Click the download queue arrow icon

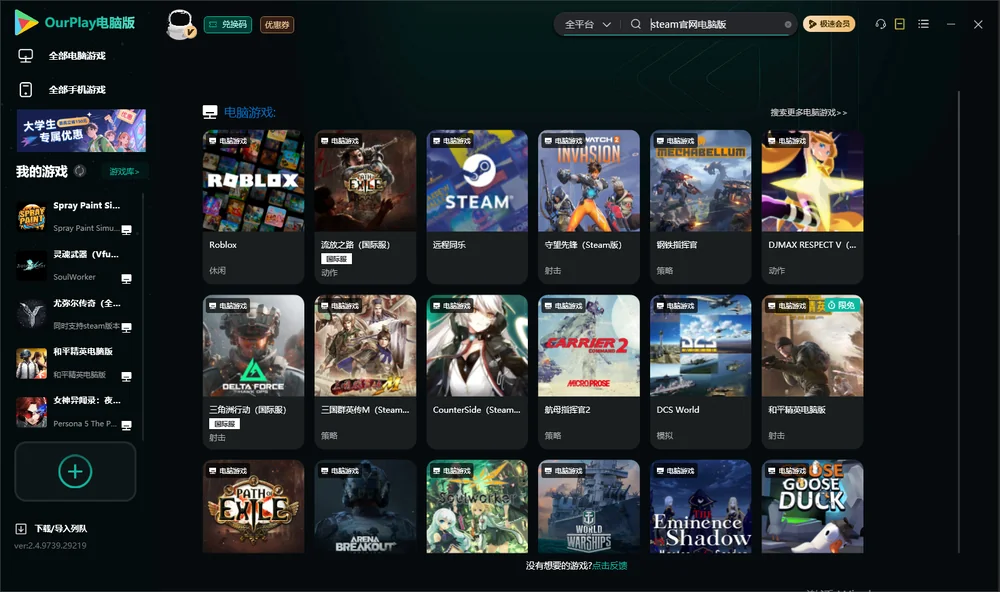coord(21,528)
